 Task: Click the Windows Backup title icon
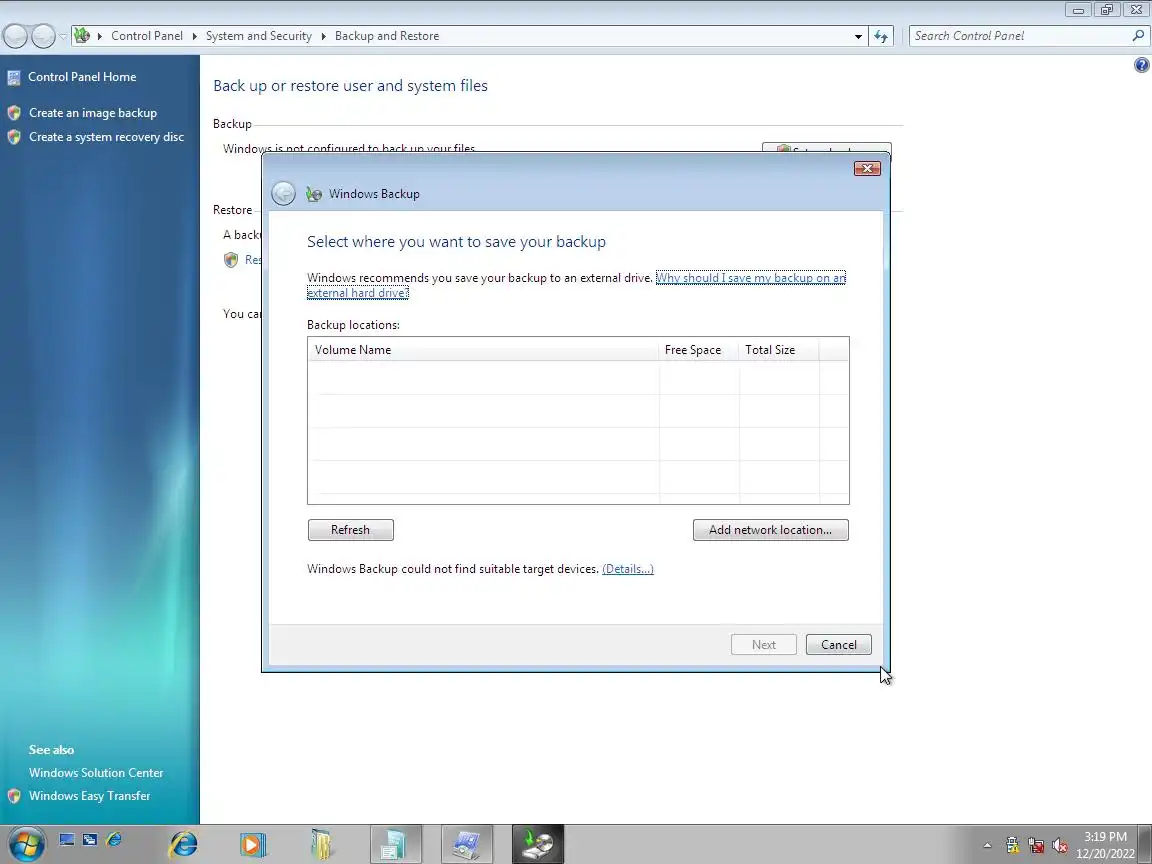pos(314,194)
